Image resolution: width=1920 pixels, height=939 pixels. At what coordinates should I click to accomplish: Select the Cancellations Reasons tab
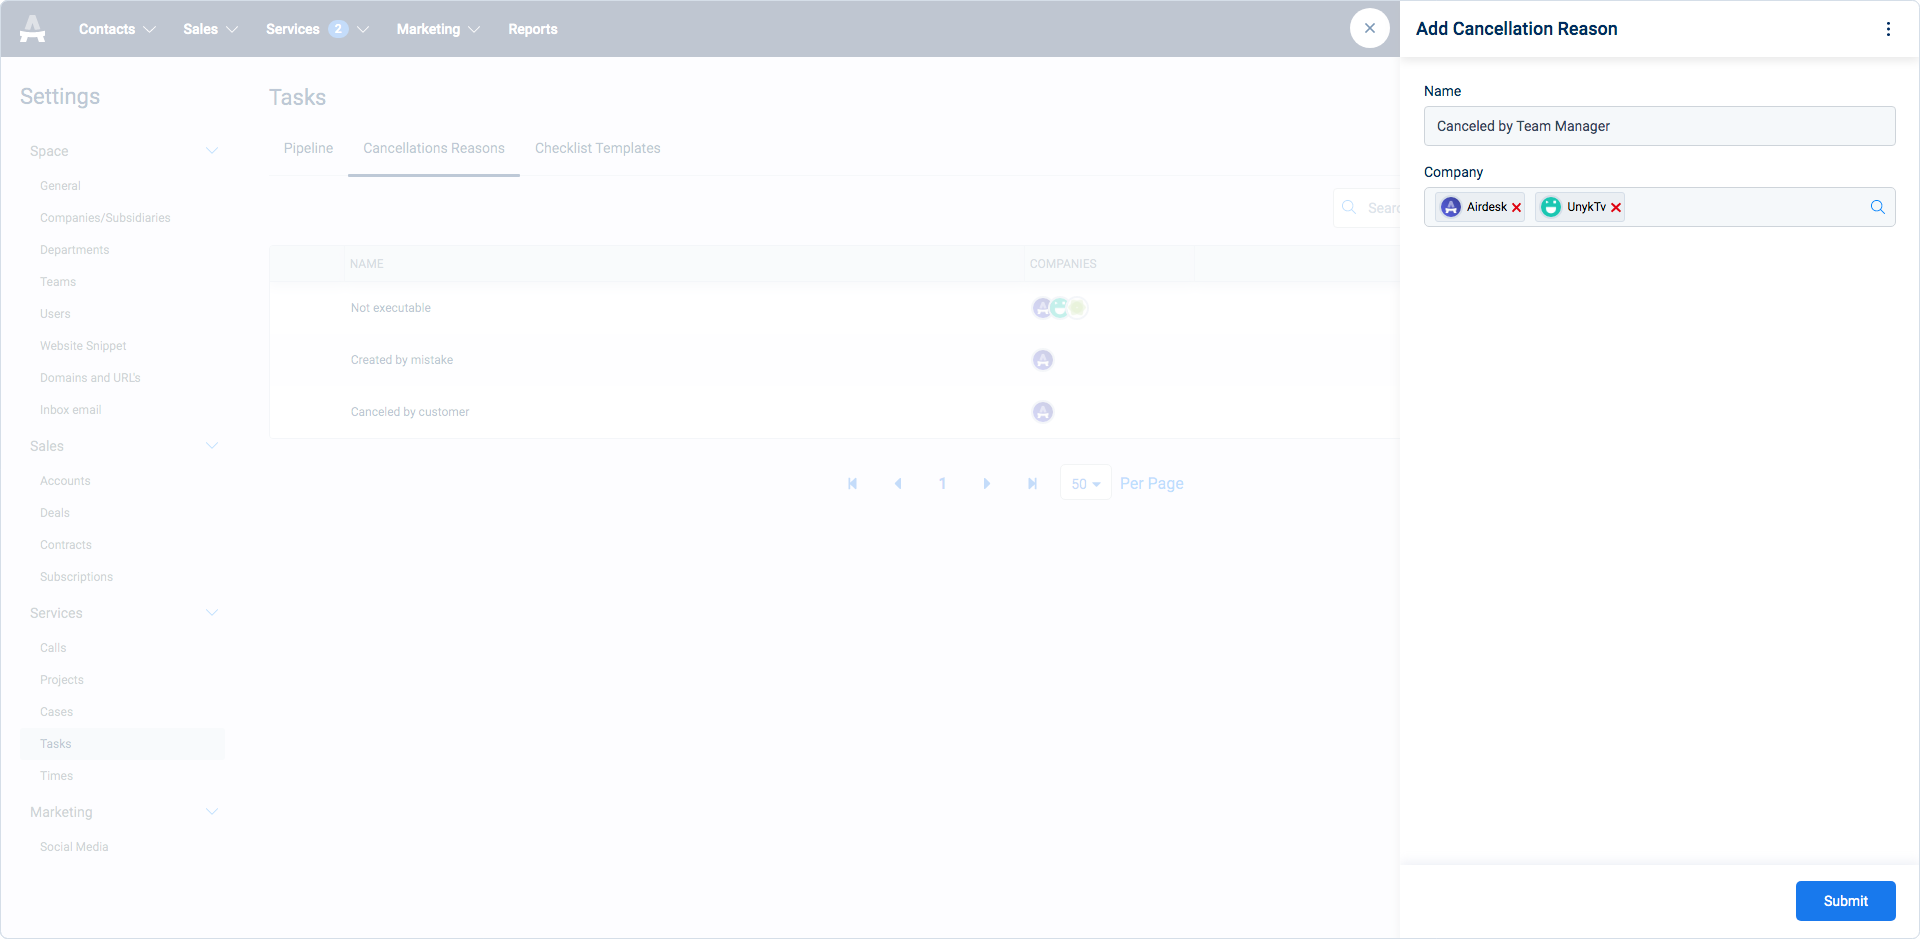click(x=434, y=148)
